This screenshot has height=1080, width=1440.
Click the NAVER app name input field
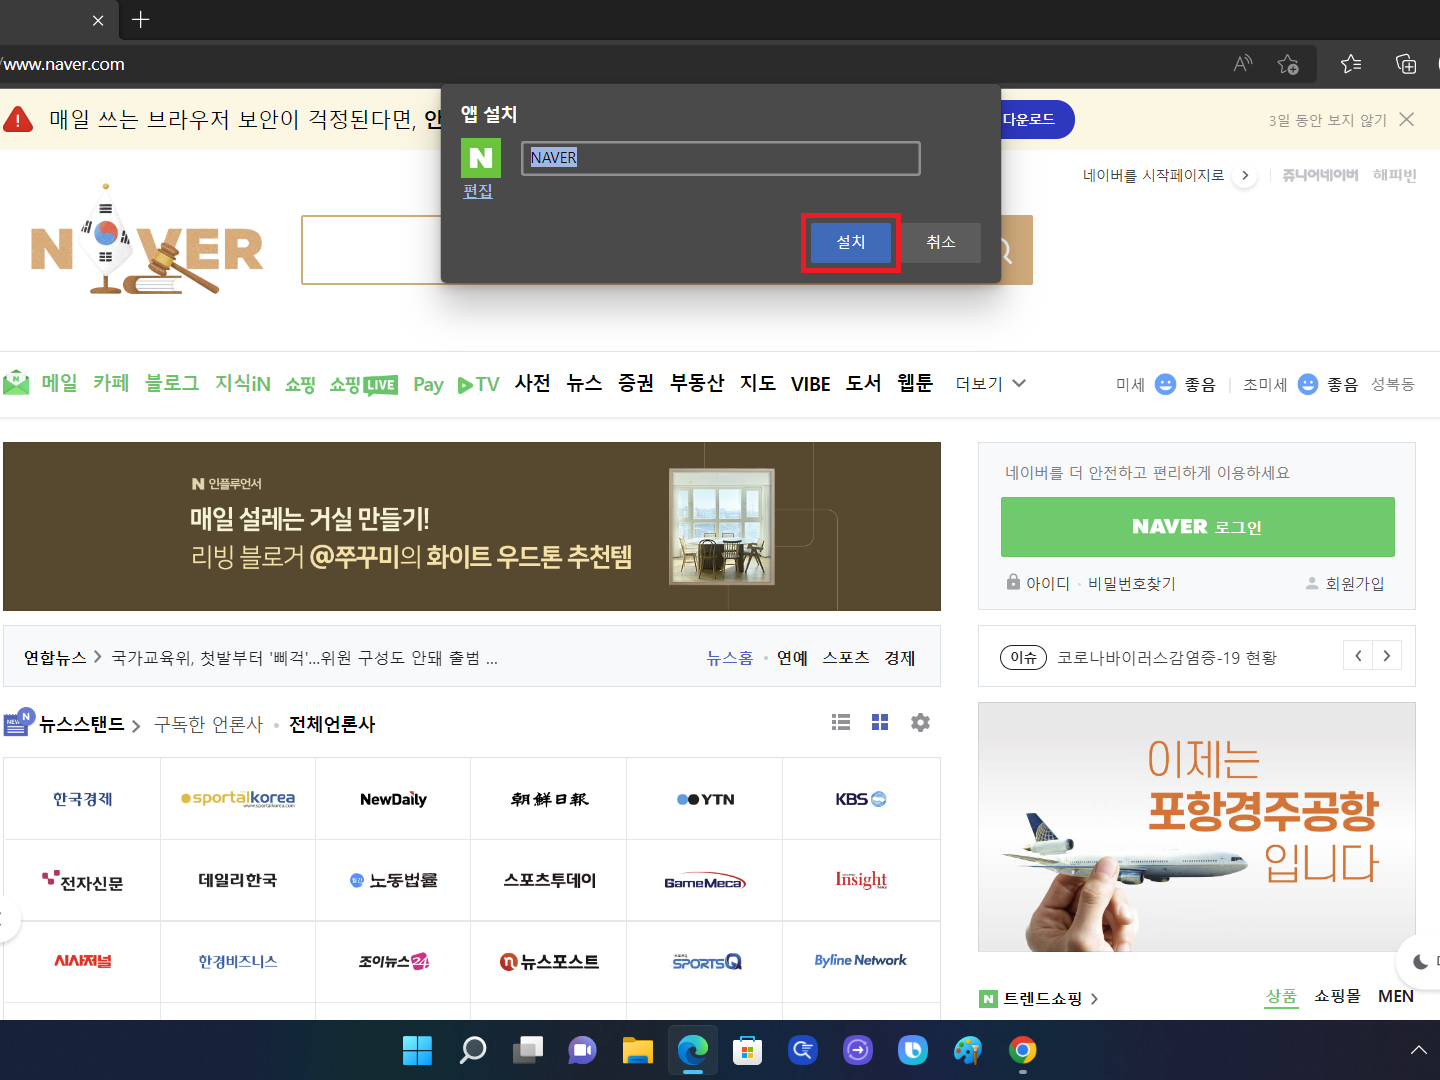720,158
